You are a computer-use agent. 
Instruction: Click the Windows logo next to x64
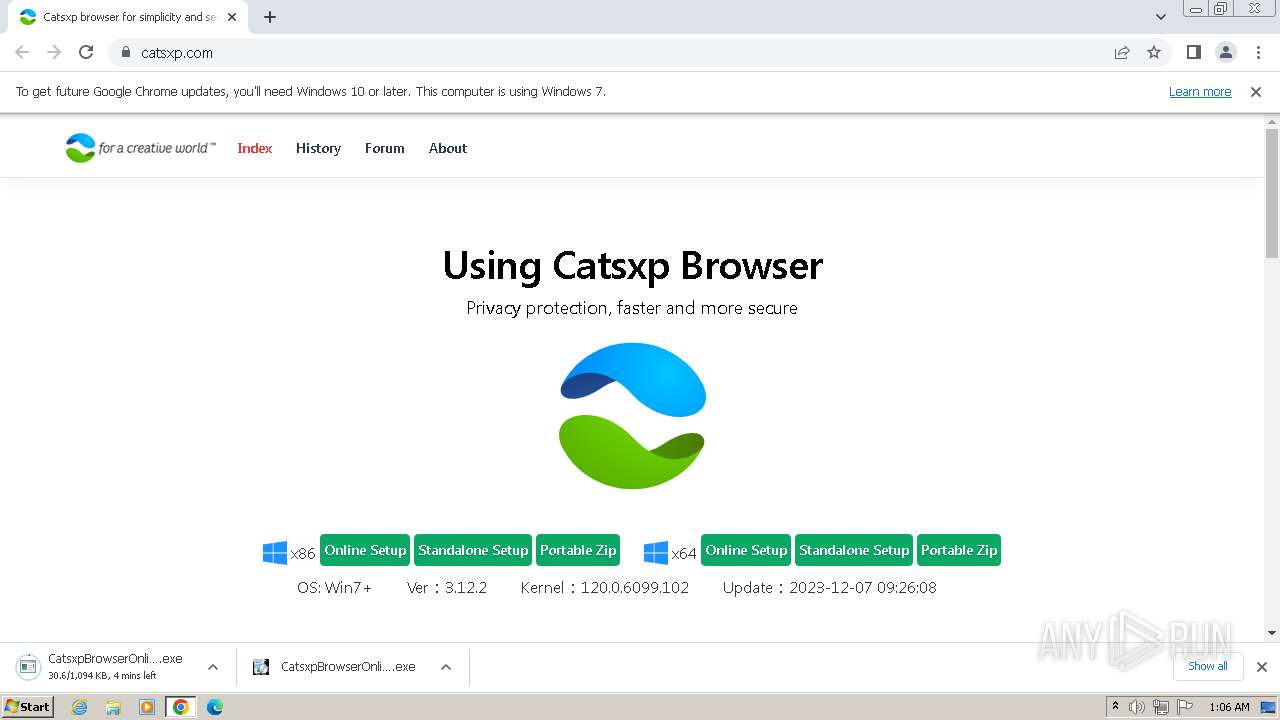[x=656, y=553]
